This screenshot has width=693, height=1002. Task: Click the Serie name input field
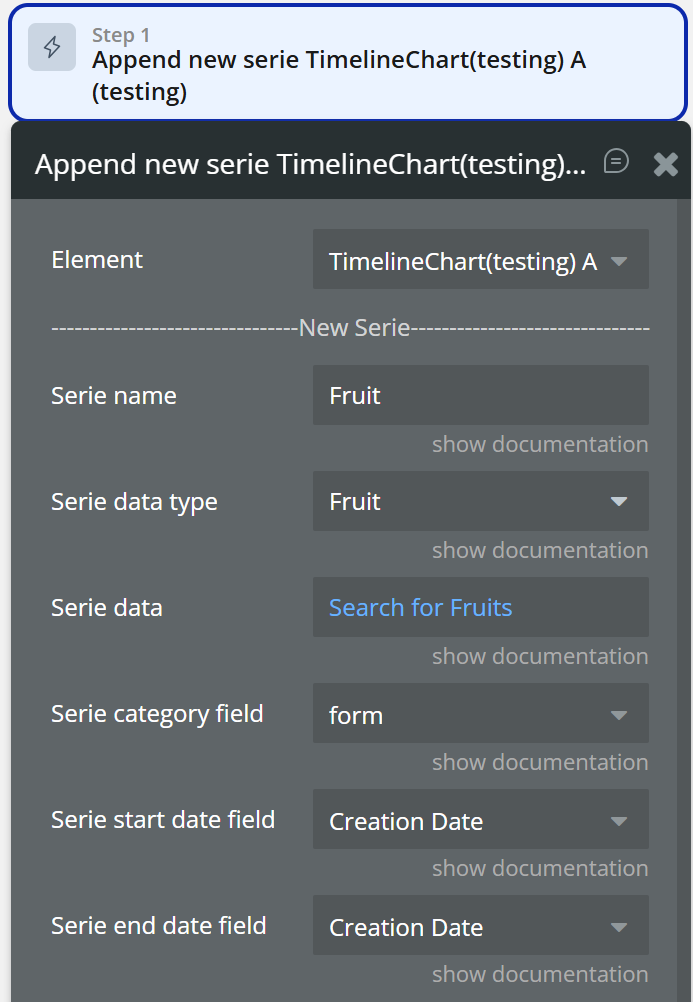click(x=480, y=395)
